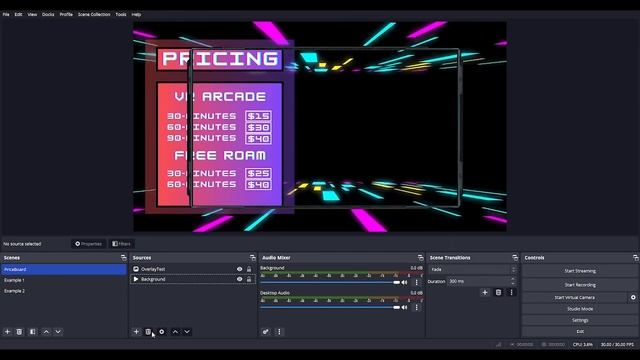This screenshot has width=640, height=360.
Task: Increase transition duration with up arrow
Action: coord(513,279)
